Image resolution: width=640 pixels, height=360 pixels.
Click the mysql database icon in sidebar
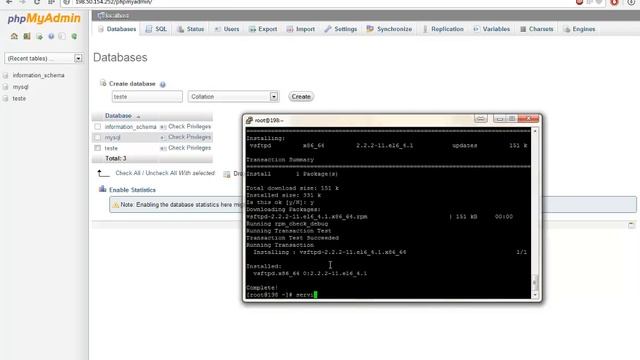tap(6, 87)
